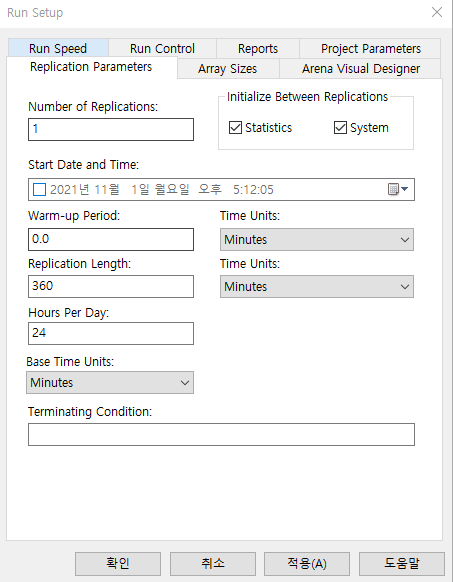The image size is (453, 582).
Task: Expand the Base Time Units dropdown
Action: 110,382
